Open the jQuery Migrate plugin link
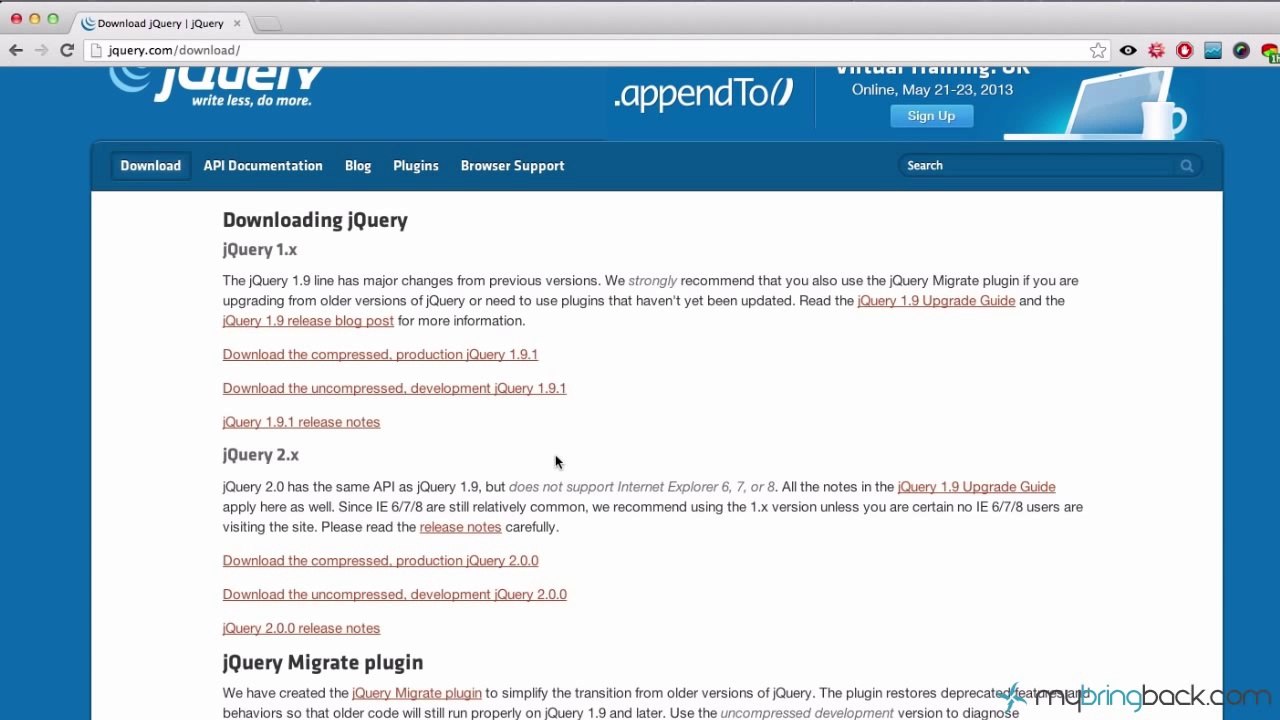 416,693
